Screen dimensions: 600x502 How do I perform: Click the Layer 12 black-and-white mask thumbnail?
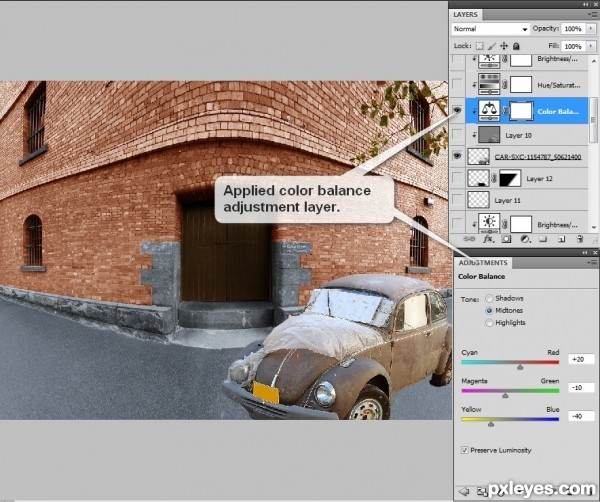[510, 178]
